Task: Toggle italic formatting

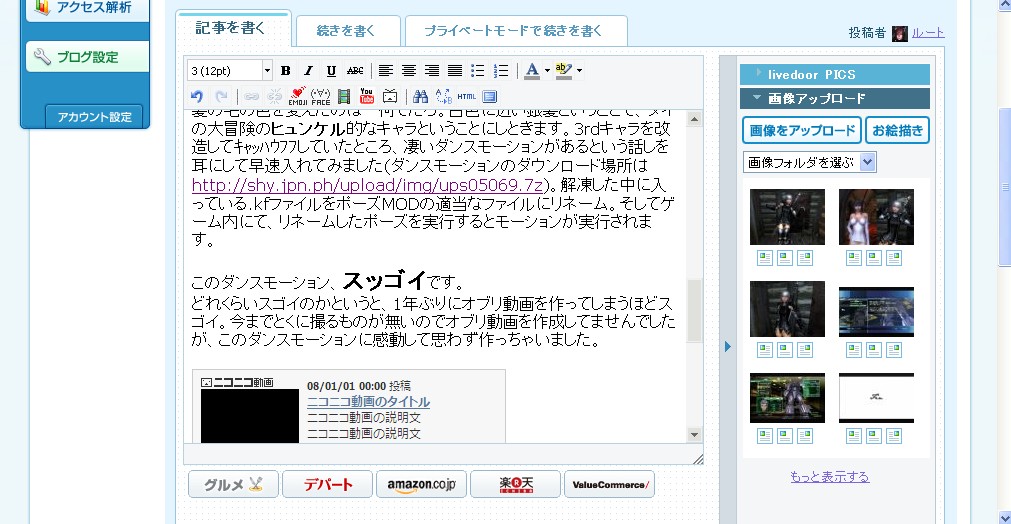Action: click(308, 70)
